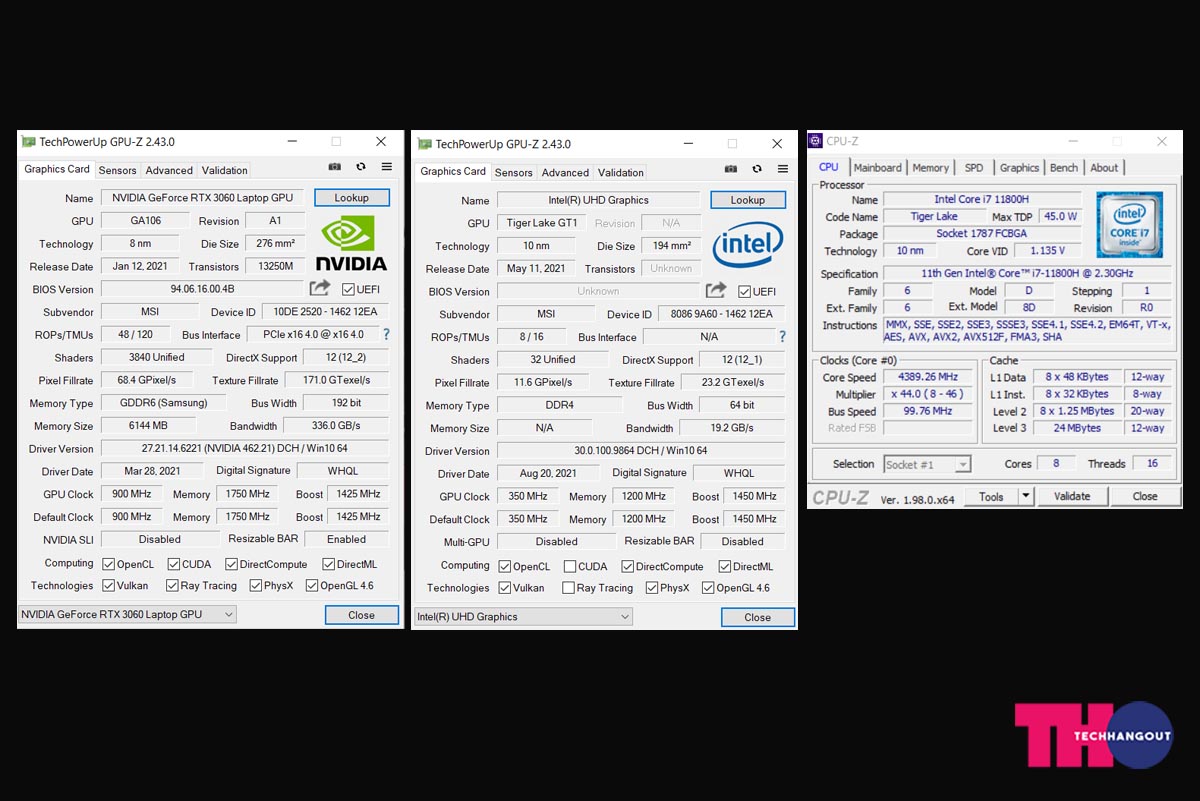Click Bus Interface question mark in NVIDIA window

(x=386, y=334)
